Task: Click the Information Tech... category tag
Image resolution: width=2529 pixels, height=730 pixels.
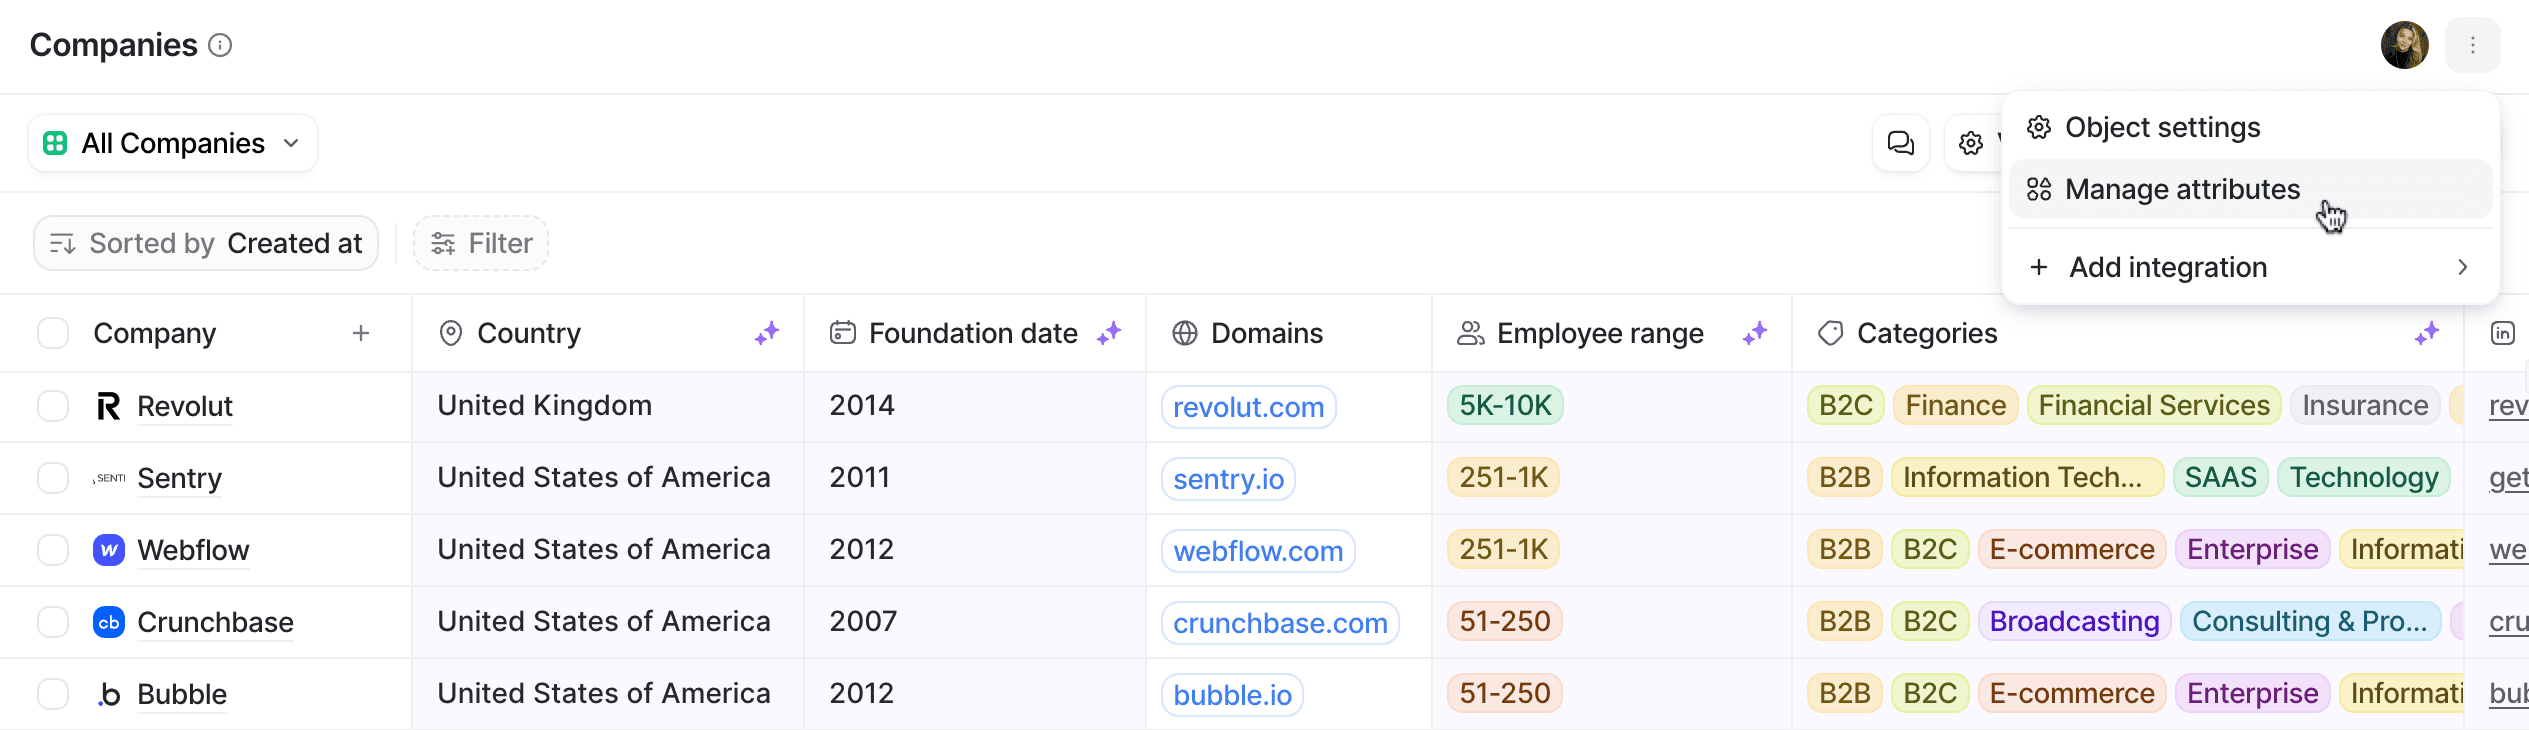Action: (2027, 477)
